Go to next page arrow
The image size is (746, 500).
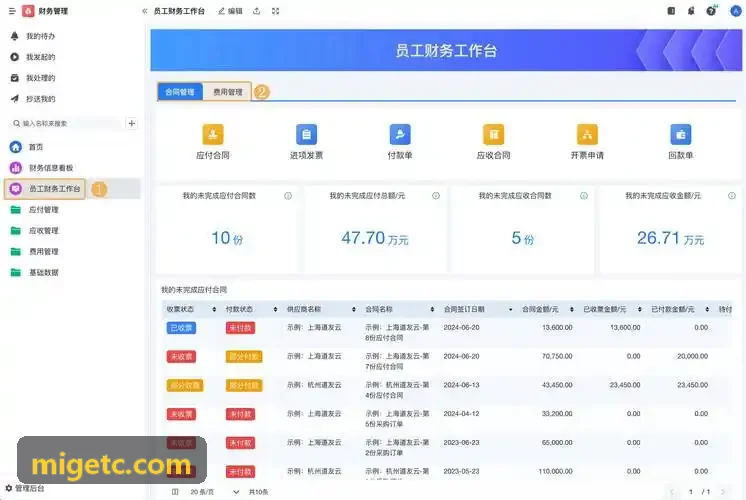(723, 492)
